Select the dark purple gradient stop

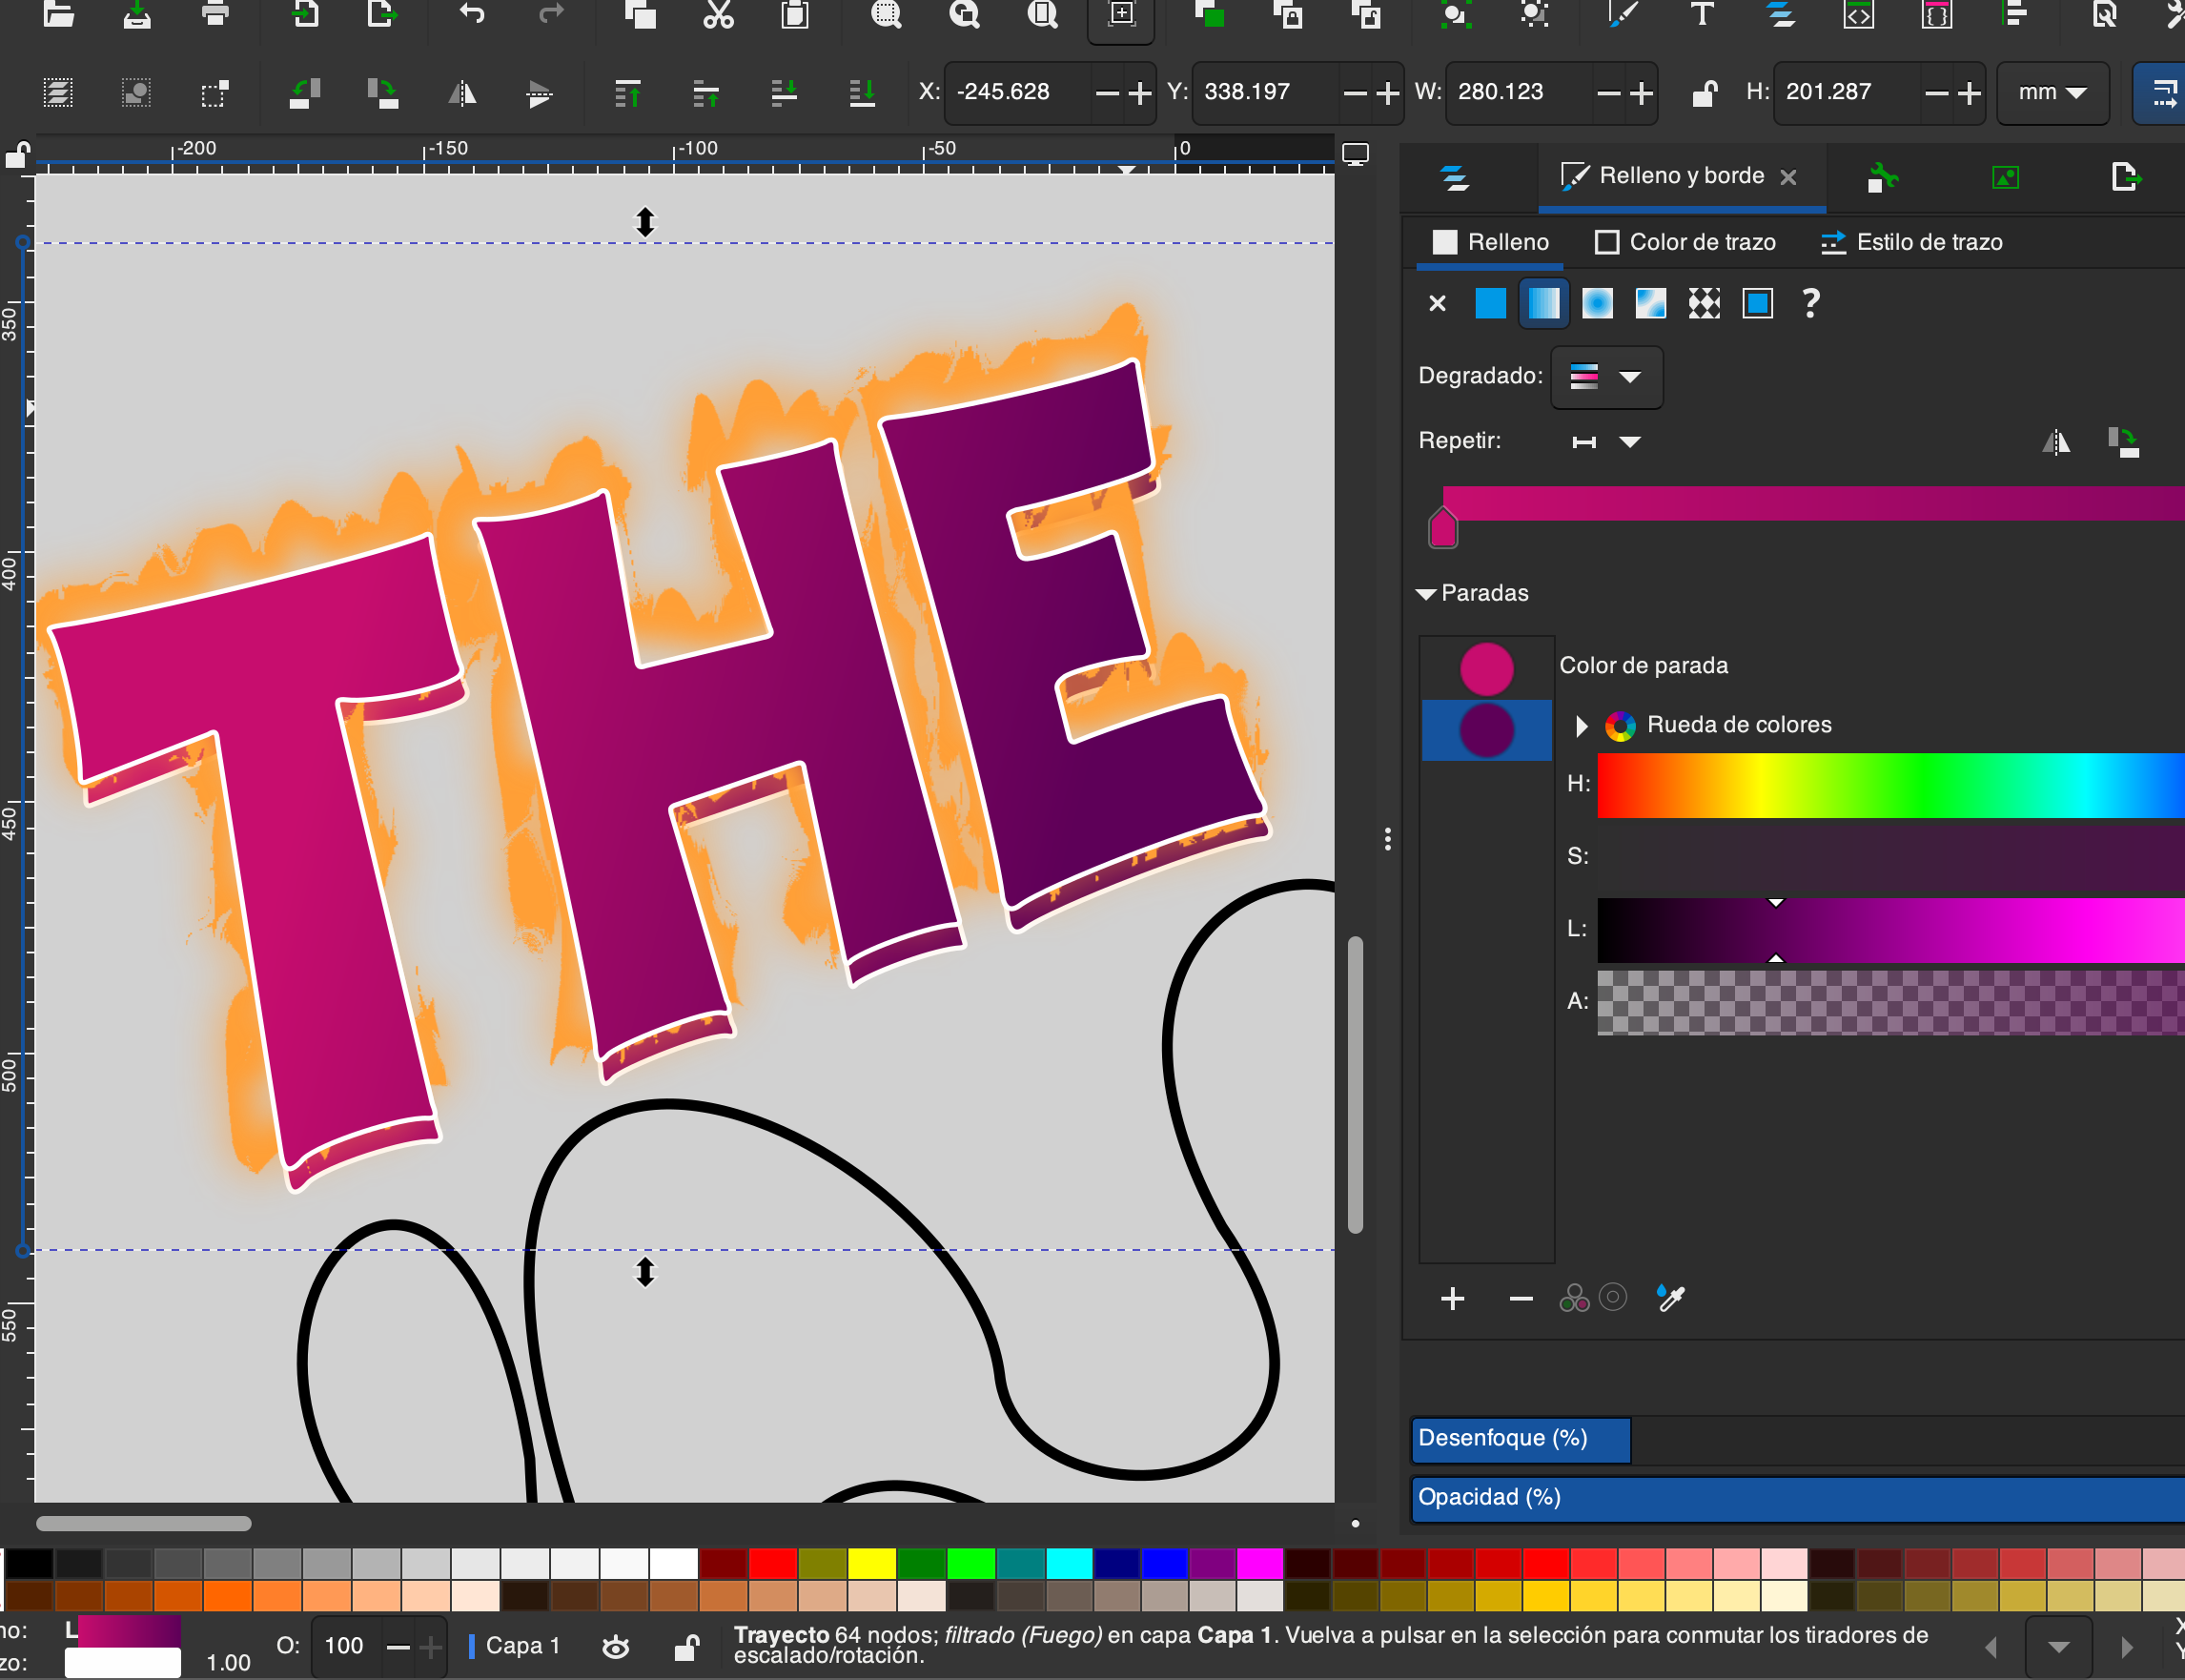[1486, 730]
